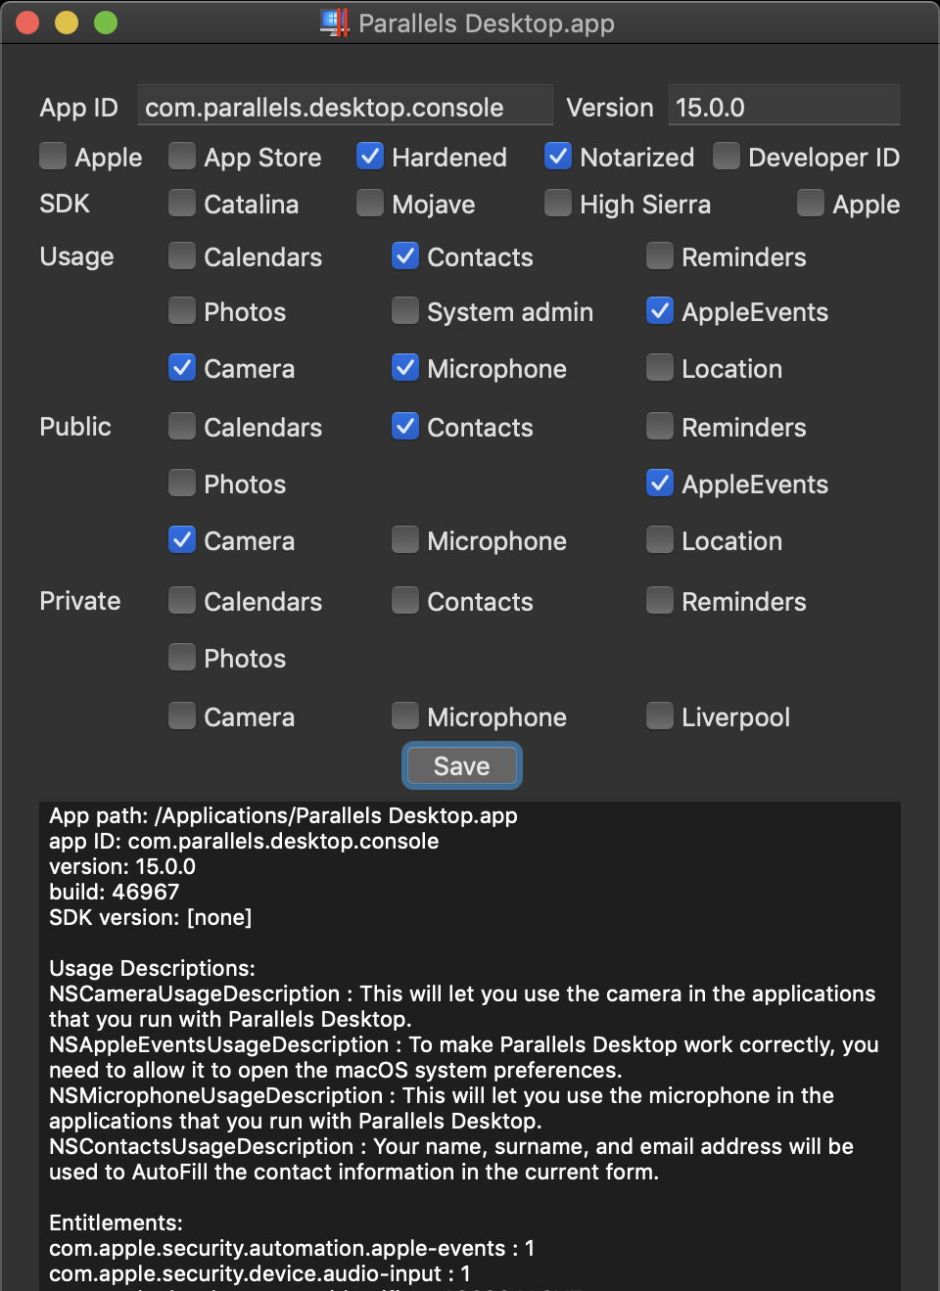The height and width of the screenshot is (1291, 940).
Task: Check the System admin checkbox
Action: click(405, 311)
